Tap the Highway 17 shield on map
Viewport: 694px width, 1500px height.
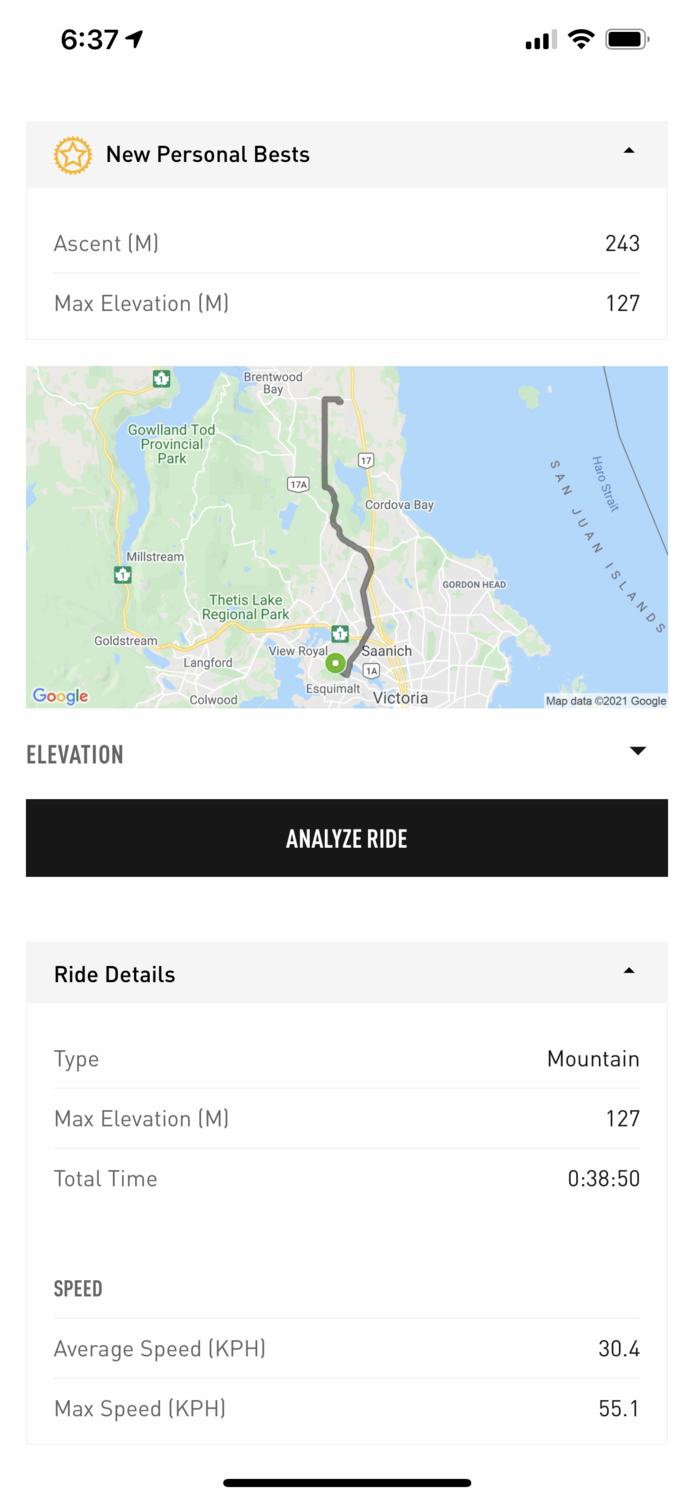366,461
